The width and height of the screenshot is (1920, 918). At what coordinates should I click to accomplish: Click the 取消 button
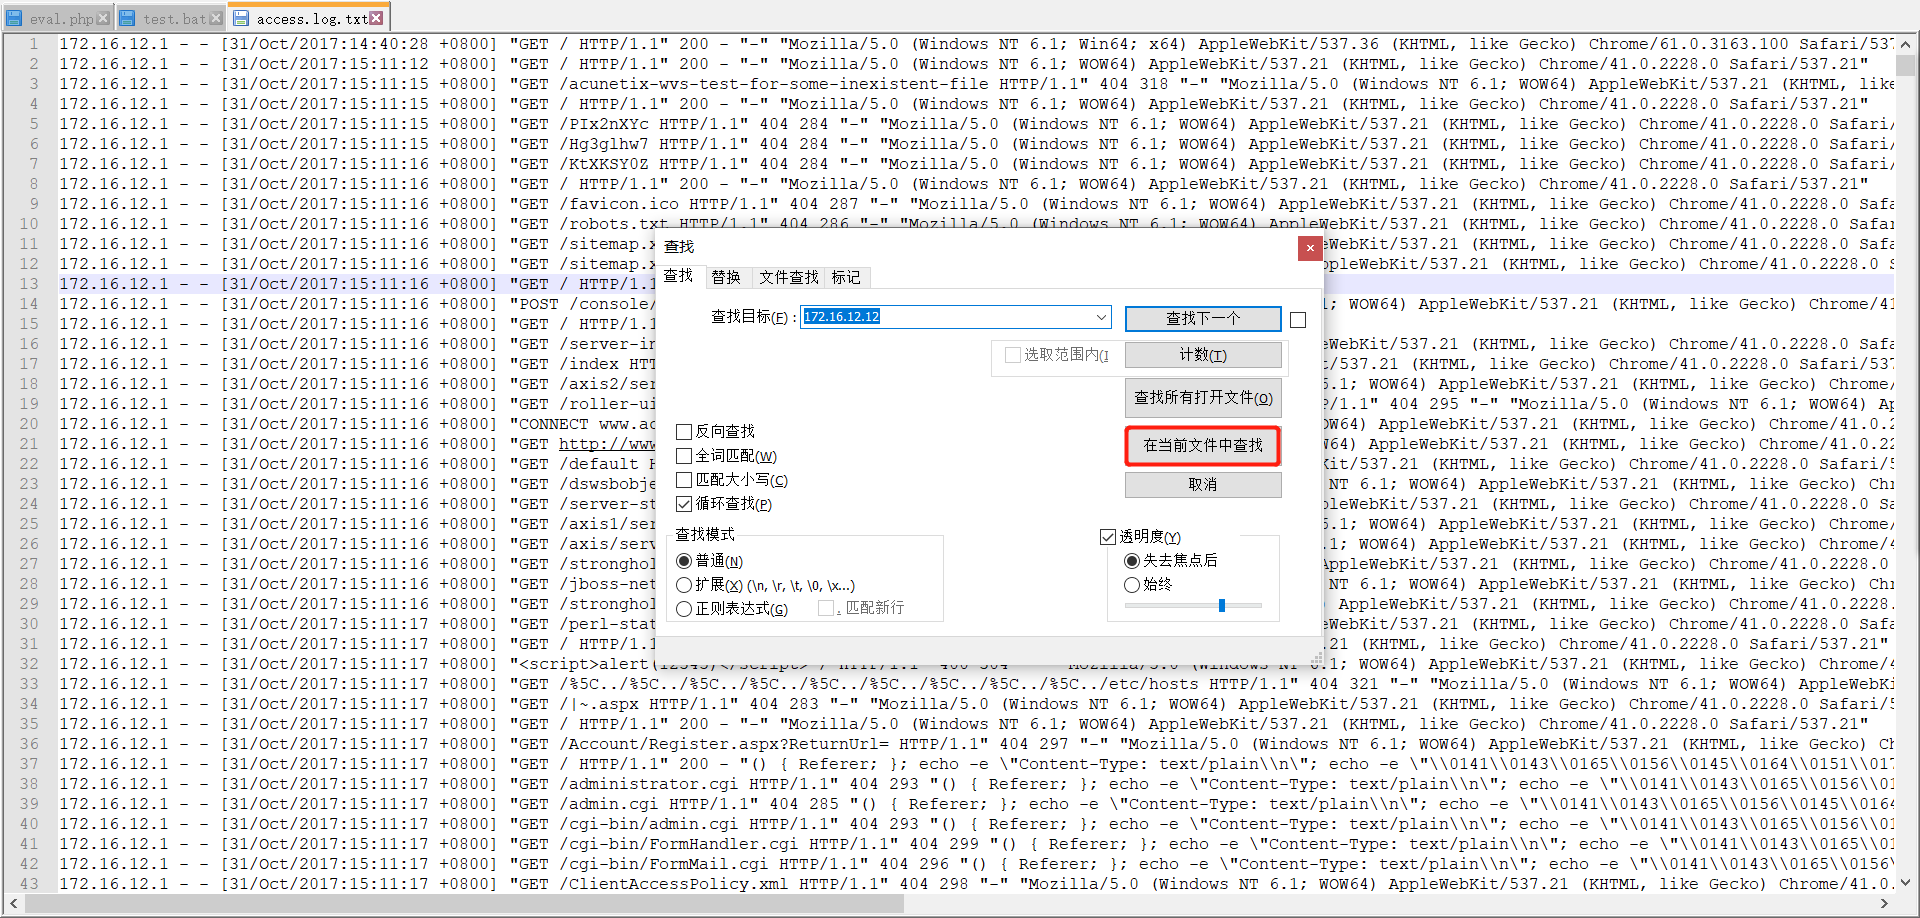[x=1203, y=484]
